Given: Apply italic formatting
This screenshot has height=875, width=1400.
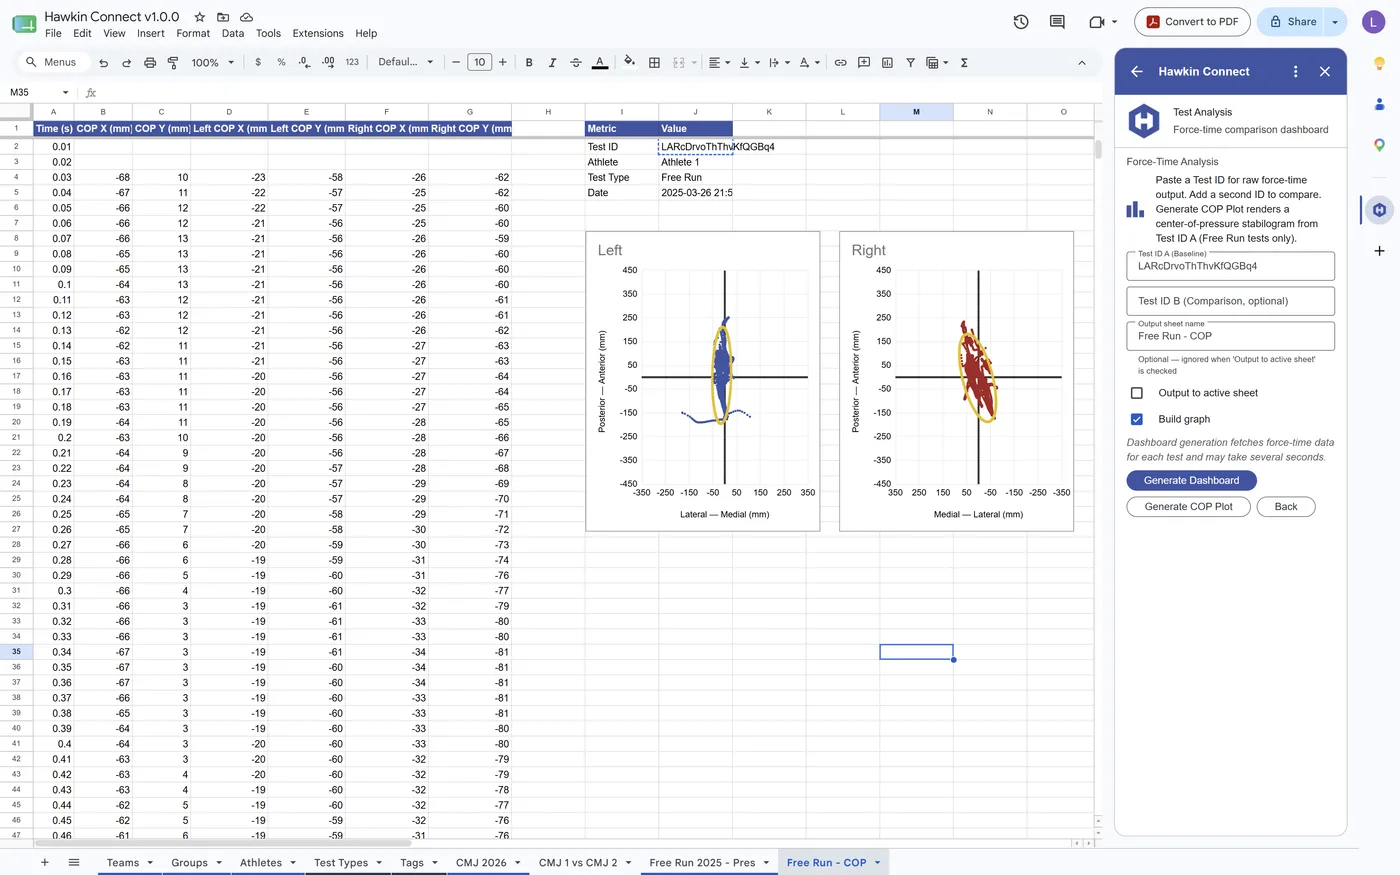Looking at the screenshot, I should (552, 63).
